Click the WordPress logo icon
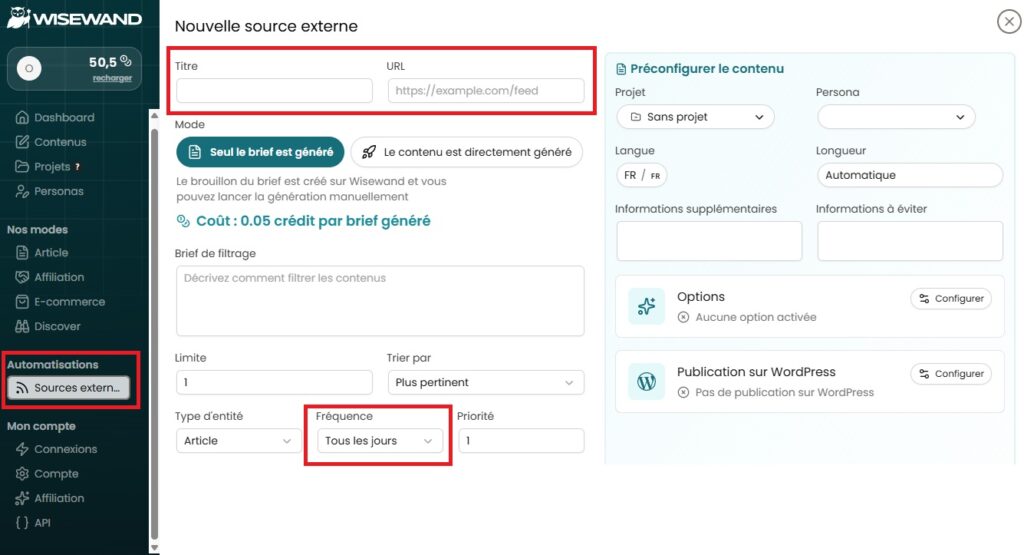1024x555 pixels. 647,381
